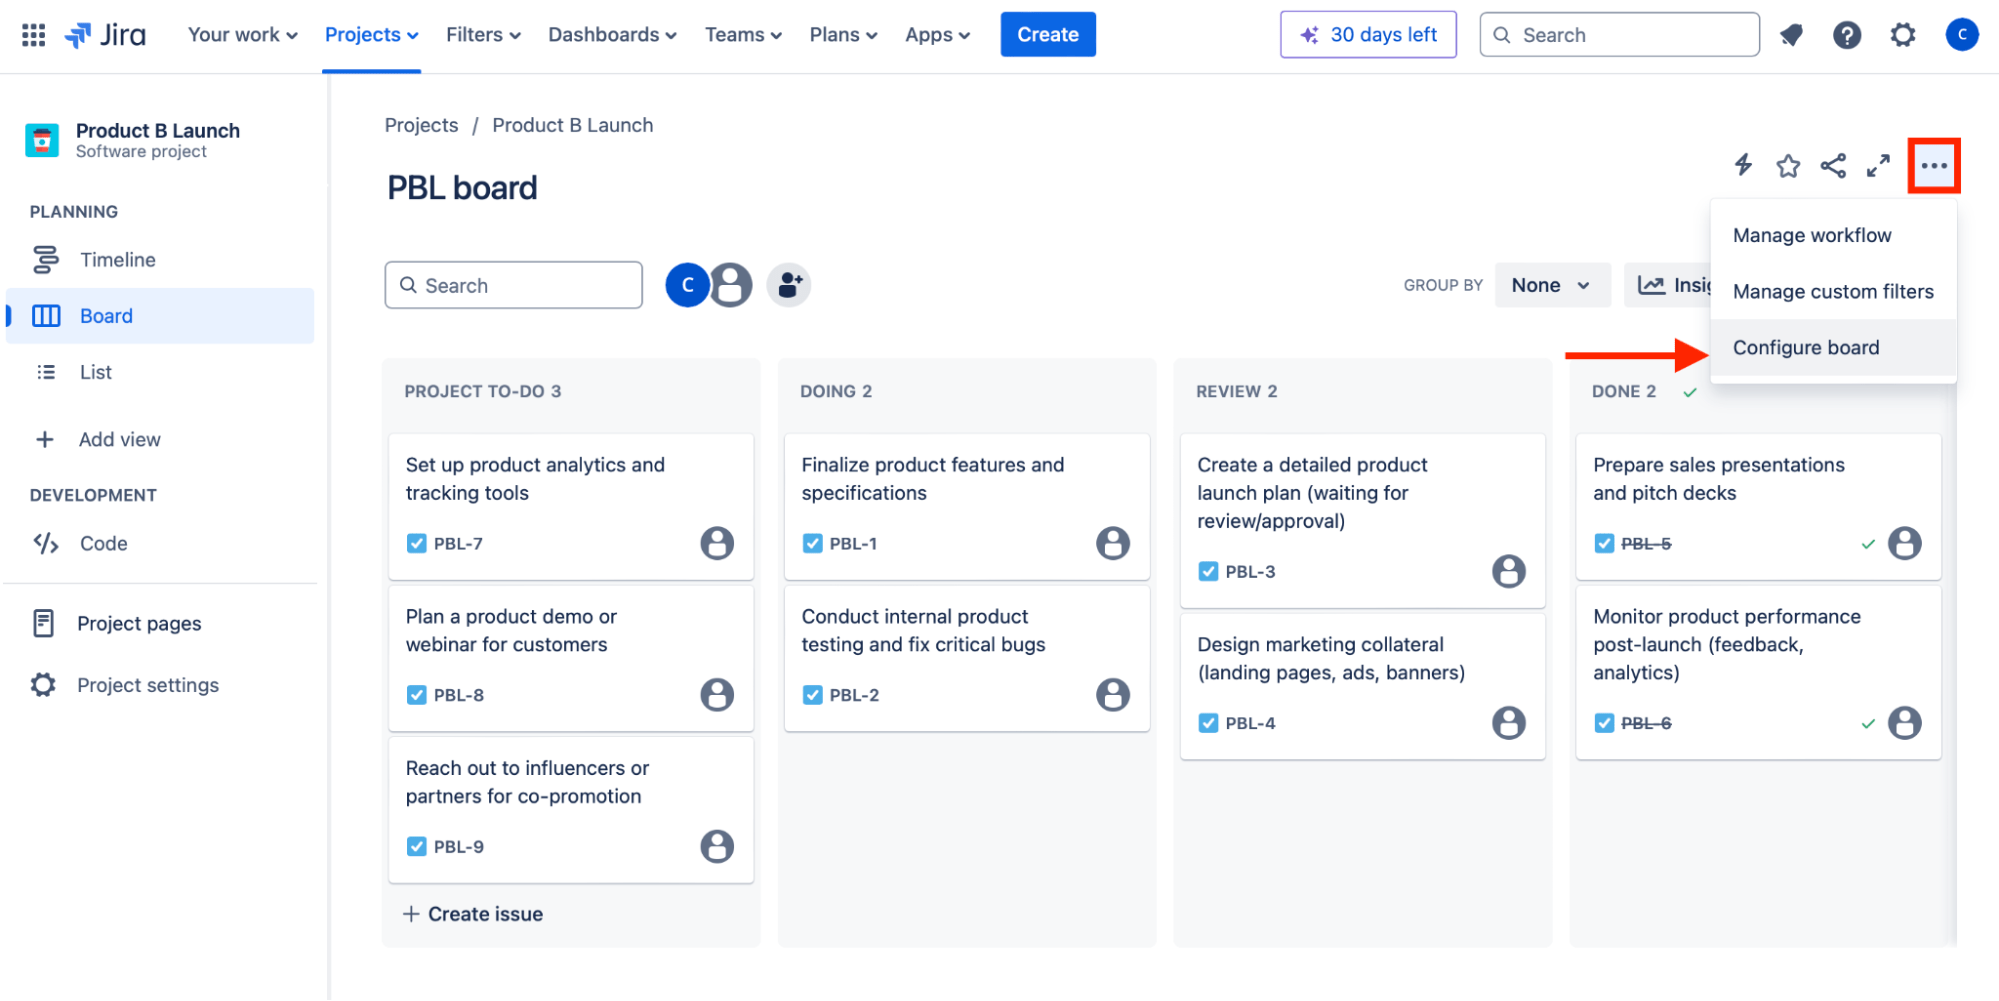This screenshot has width=1999, height=1001.
Task: Select Configure board from the menu
Action: pyautogui.click(x=1806, y=347)
